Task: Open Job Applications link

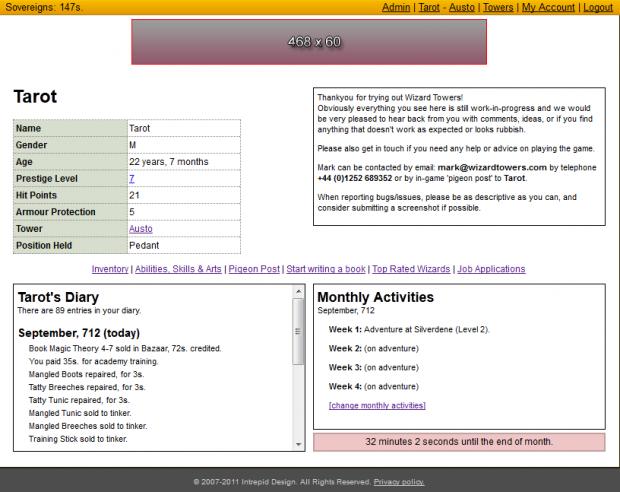Action: (491, 269)
